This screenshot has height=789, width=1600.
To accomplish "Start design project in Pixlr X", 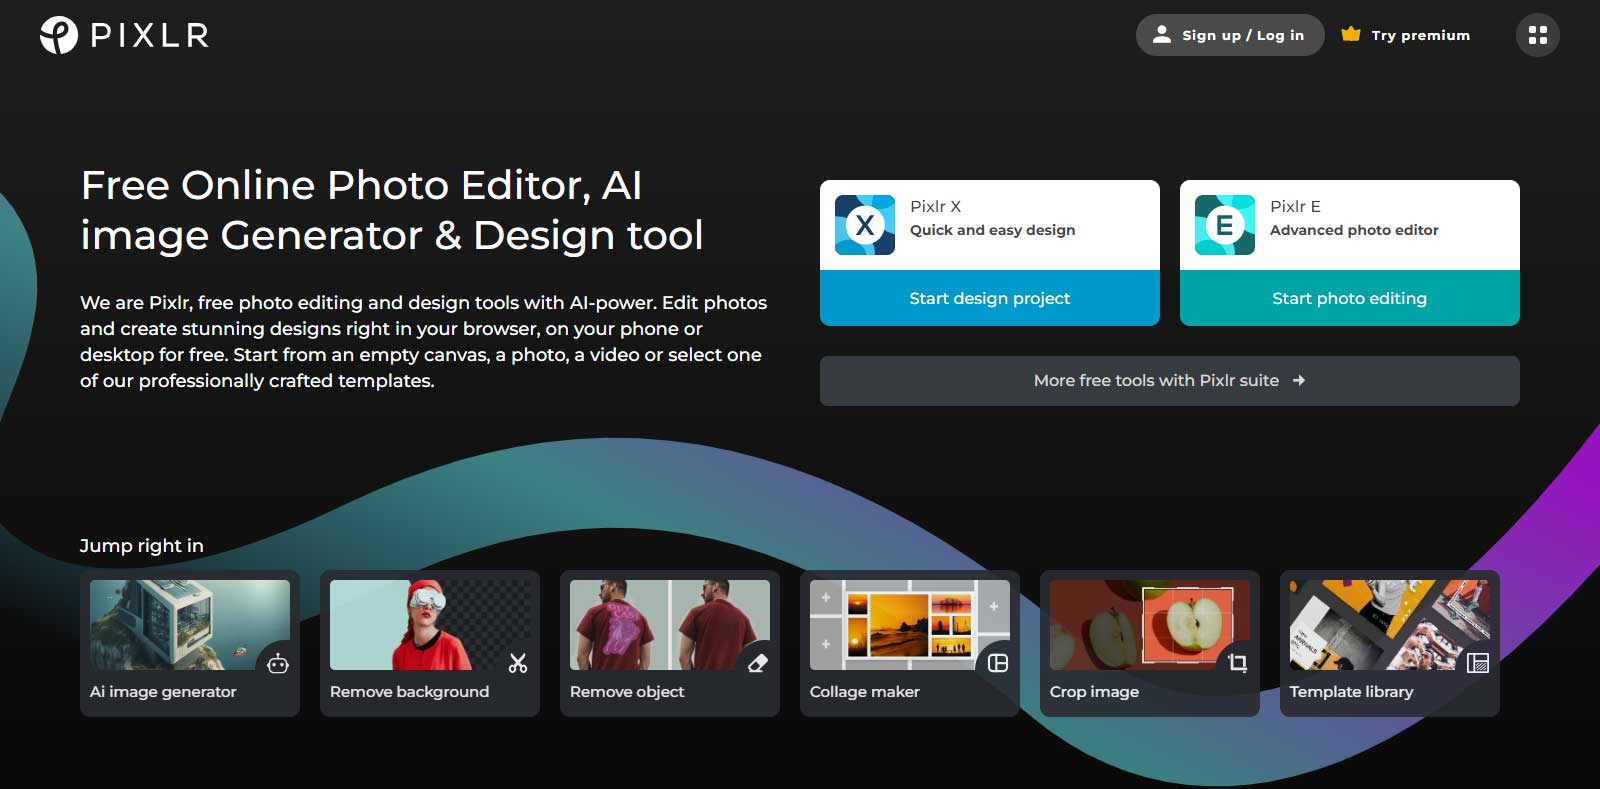I will pos(990,298).
